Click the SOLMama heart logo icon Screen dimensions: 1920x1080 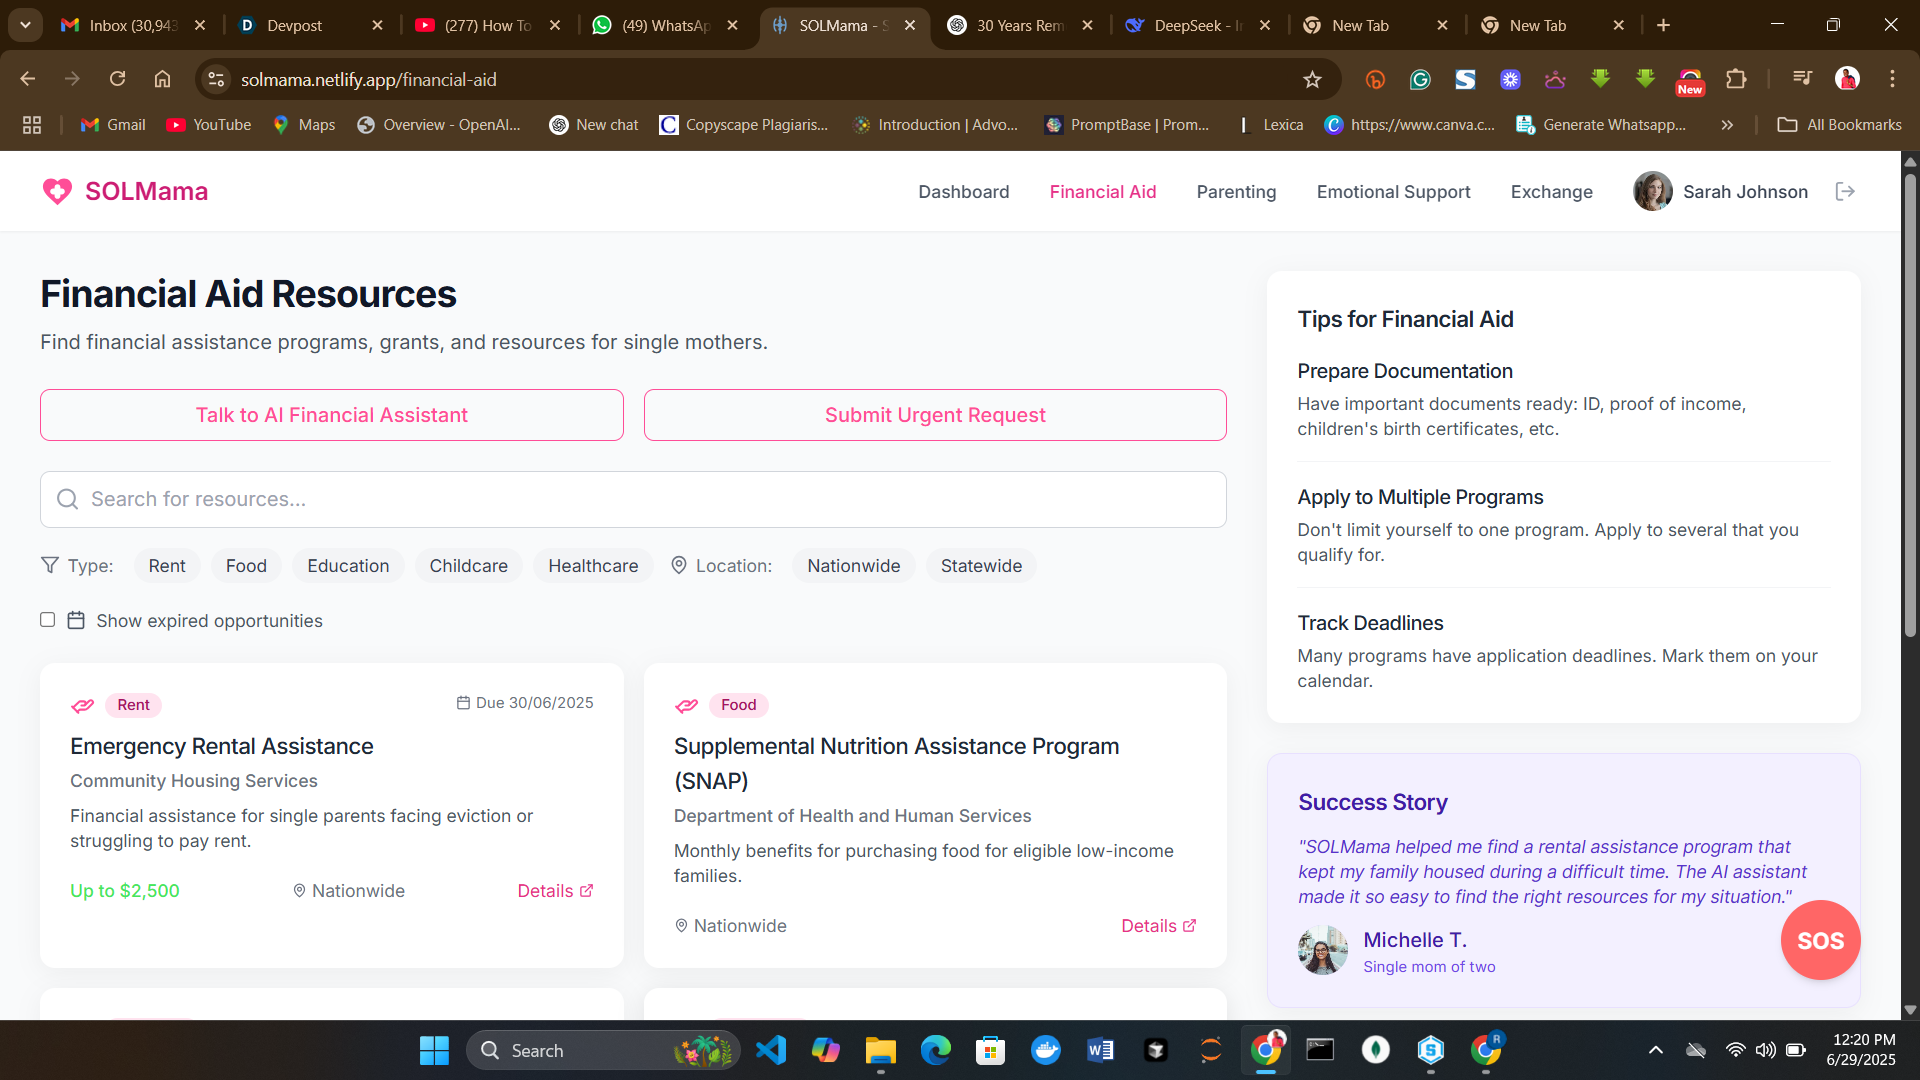tap(57, 191)
